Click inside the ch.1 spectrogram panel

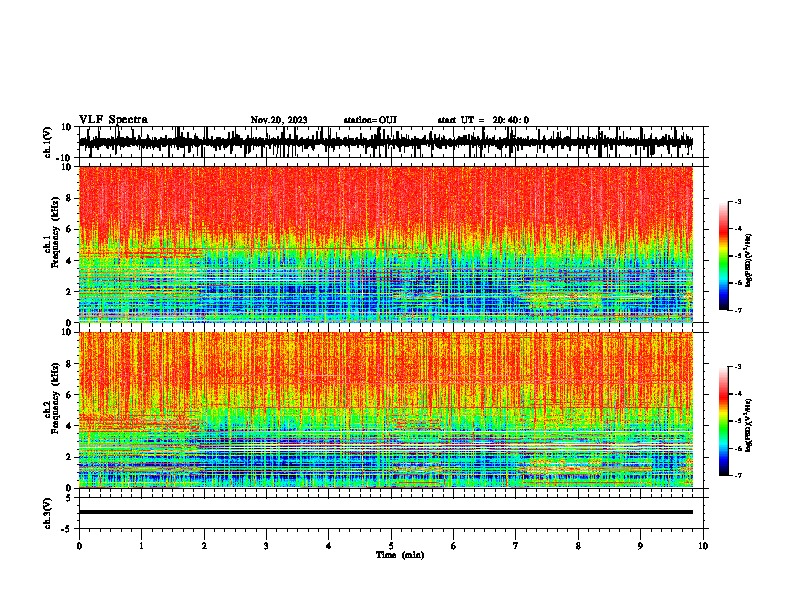(385, 244)
